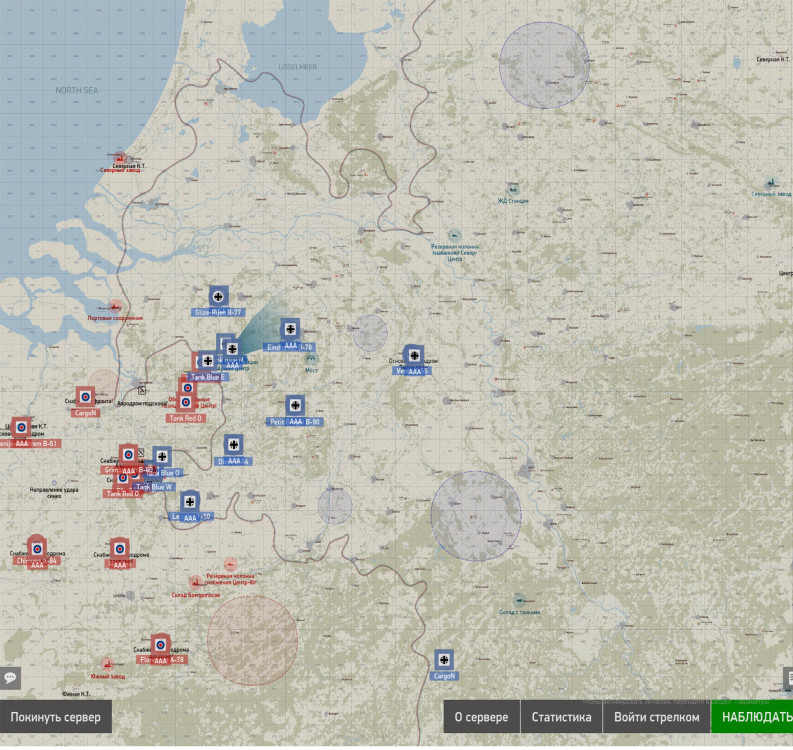793x750 pixels.
Task: Select the red Florennes A-78 airfield icon
Action: pyautogui.click(x=160, y=645)
